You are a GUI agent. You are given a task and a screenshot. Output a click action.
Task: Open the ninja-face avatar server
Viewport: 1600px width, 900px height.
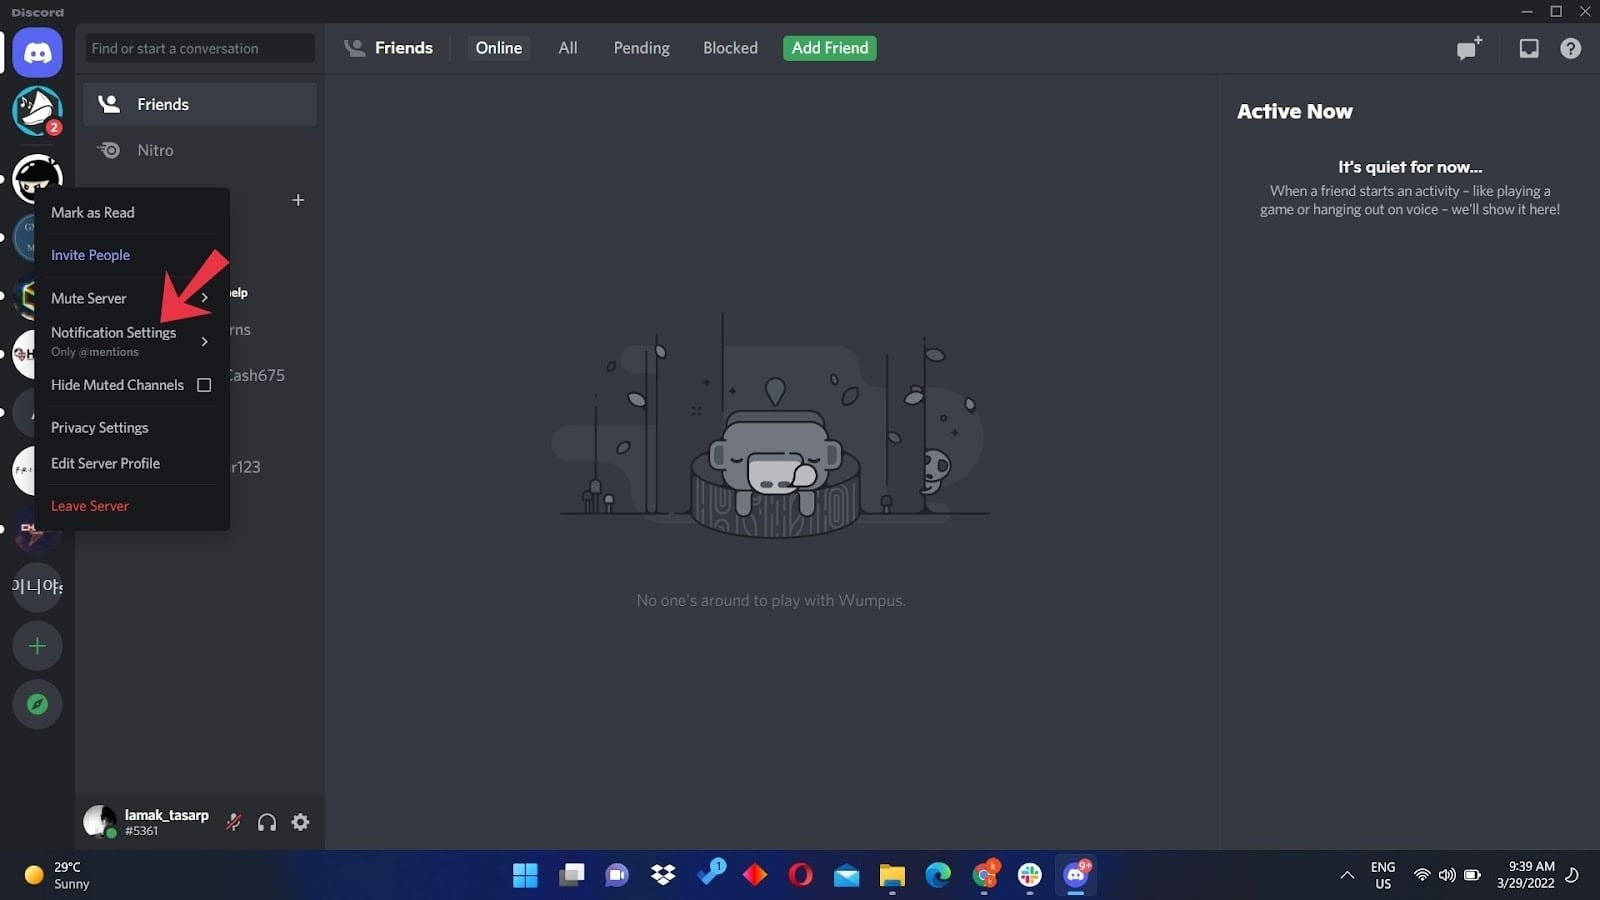(x=37, y=177)
